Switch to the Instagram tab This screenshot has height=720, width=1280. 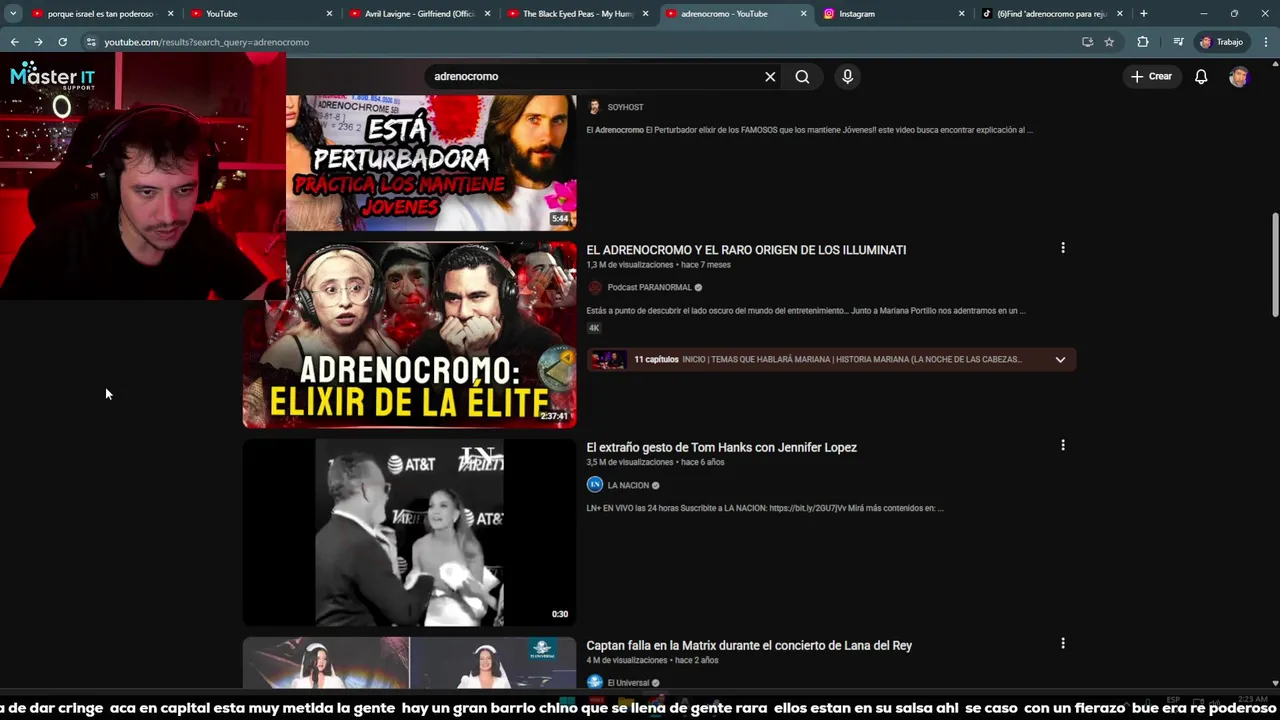click(x=895, y=14)
